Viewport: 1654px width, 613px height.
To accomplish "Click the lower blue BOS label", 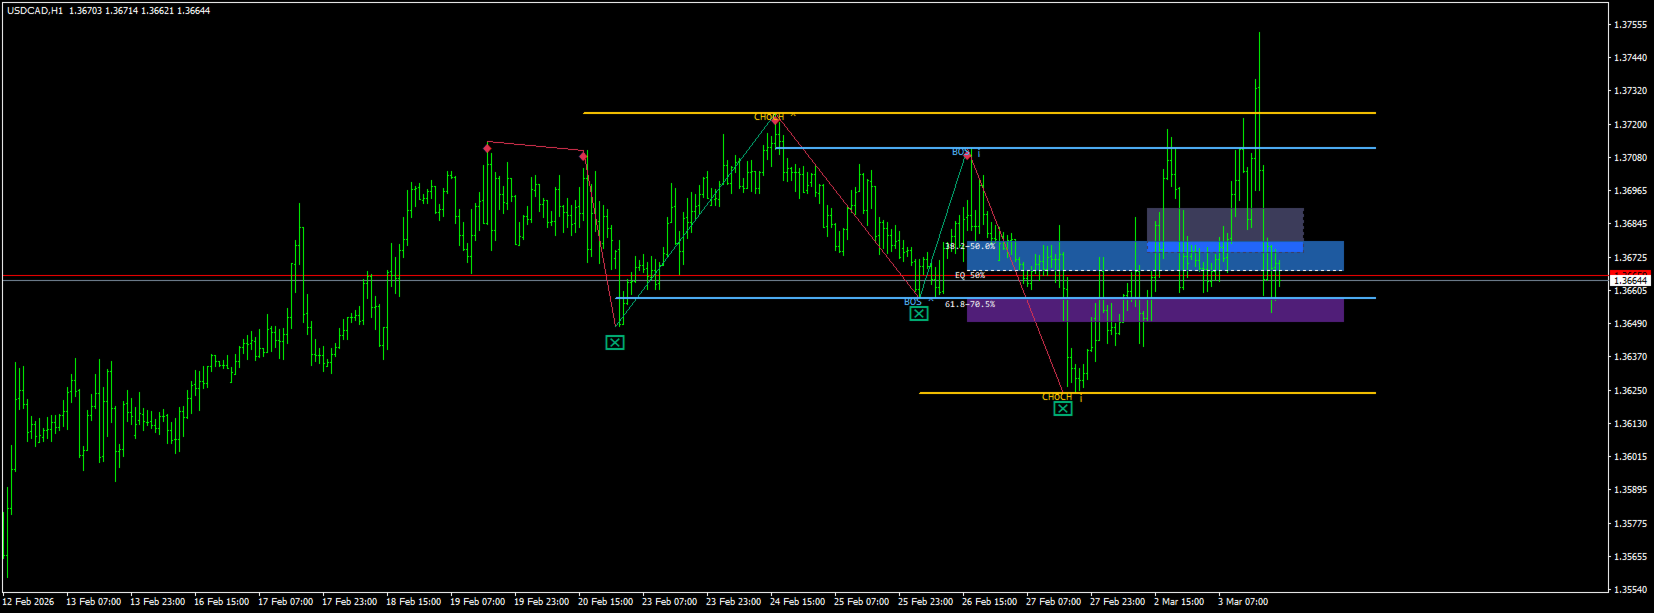I will click(x=913, y=302).
